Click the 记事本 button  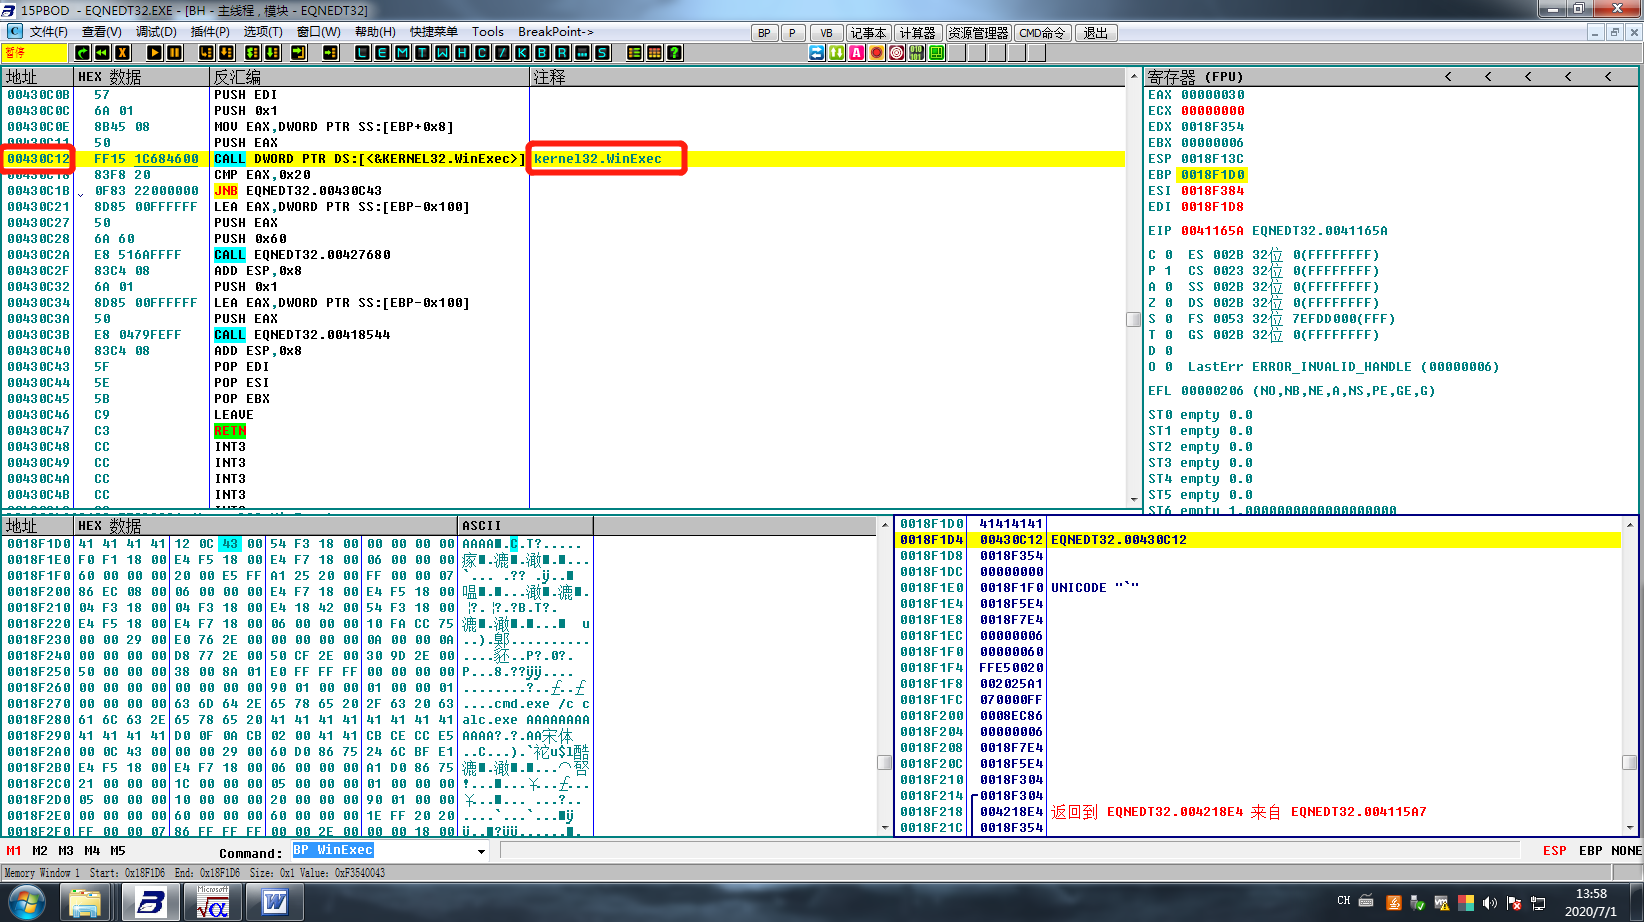(x=868, y=33)
